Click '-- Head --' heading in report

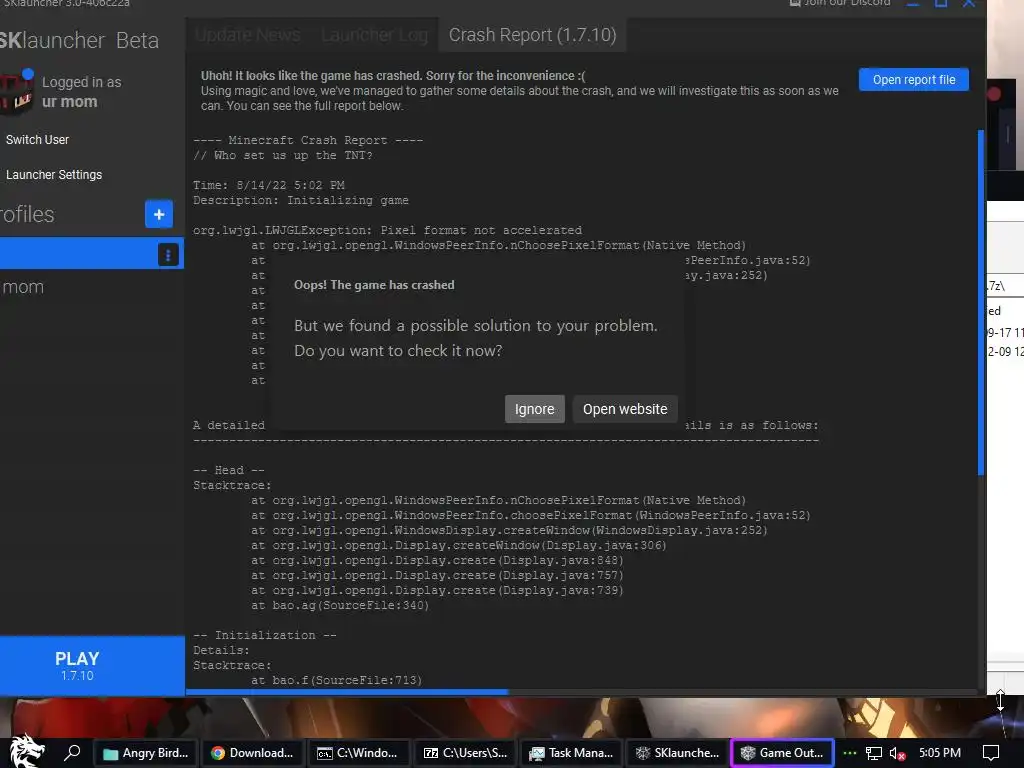[x=229, y=470]
